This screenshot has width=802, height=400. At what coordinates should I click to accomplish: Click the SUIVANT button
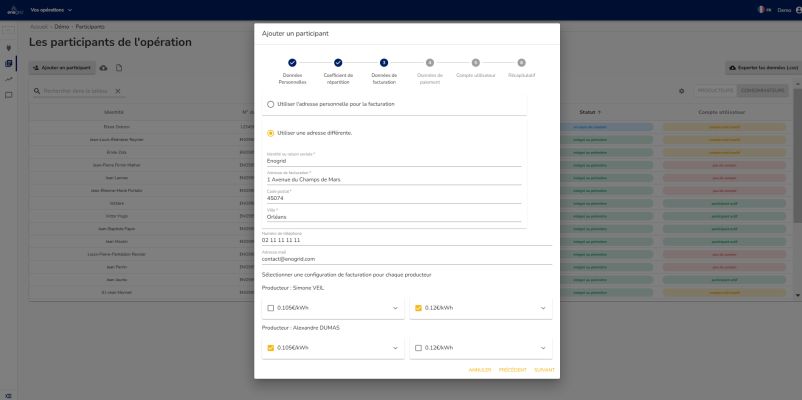[544, 370]
